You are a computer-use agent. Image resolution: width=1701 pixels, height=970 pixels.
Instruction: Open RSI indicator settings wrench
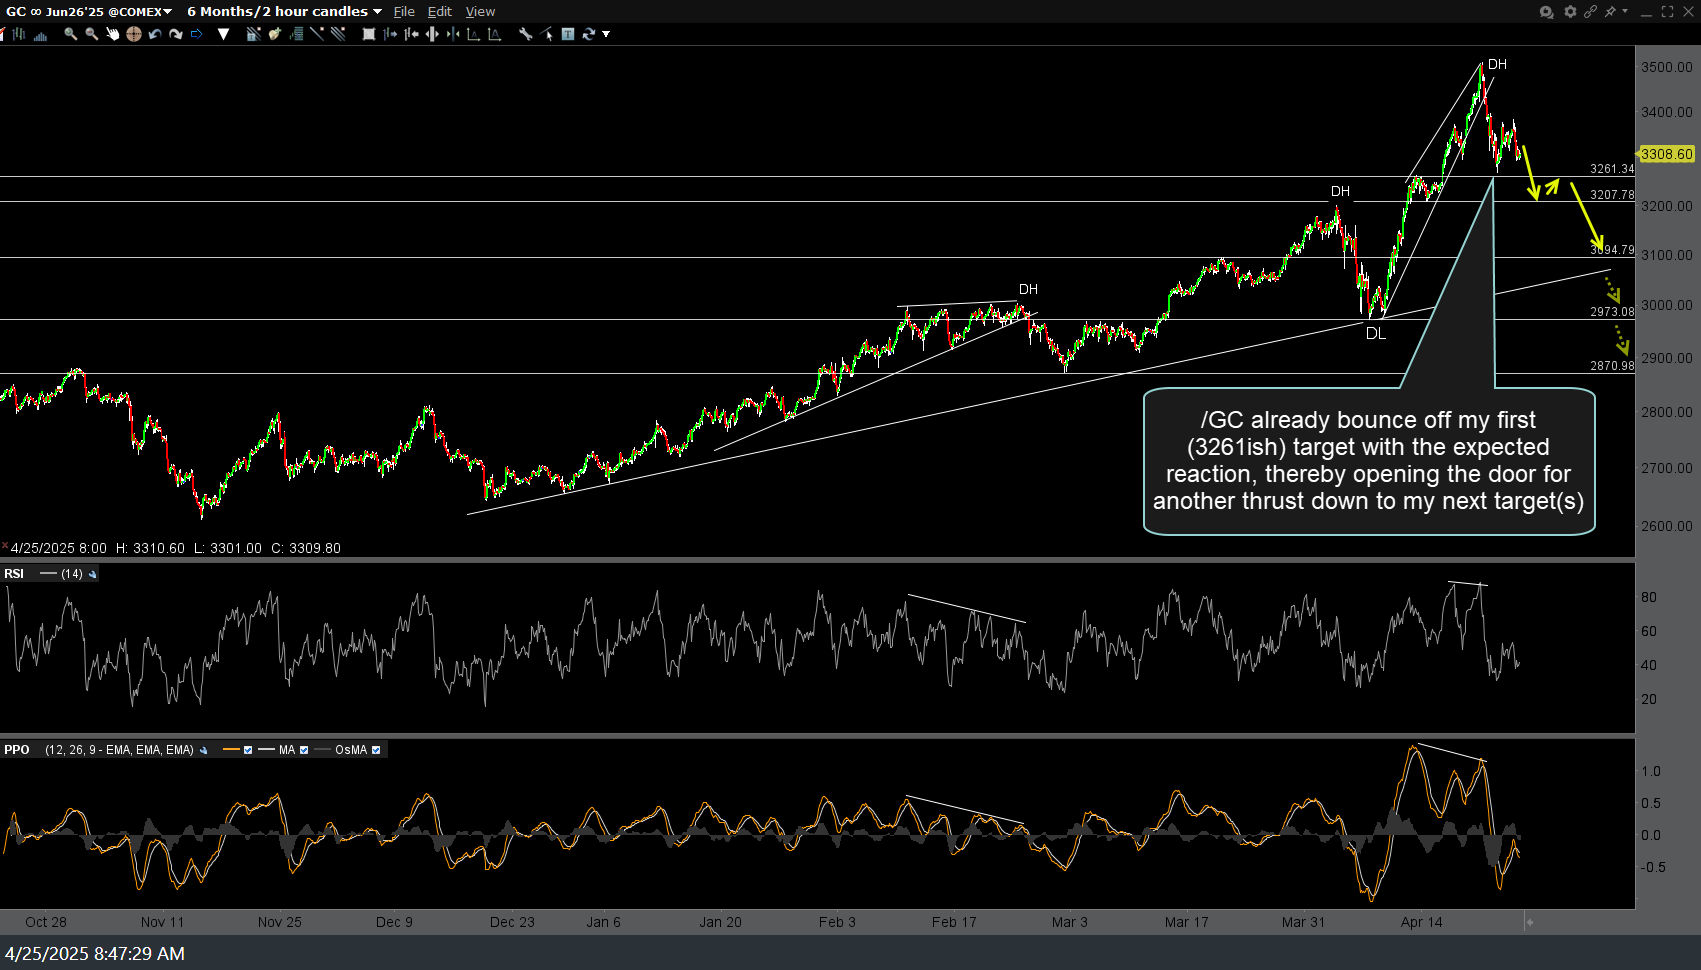click(93, 574)
